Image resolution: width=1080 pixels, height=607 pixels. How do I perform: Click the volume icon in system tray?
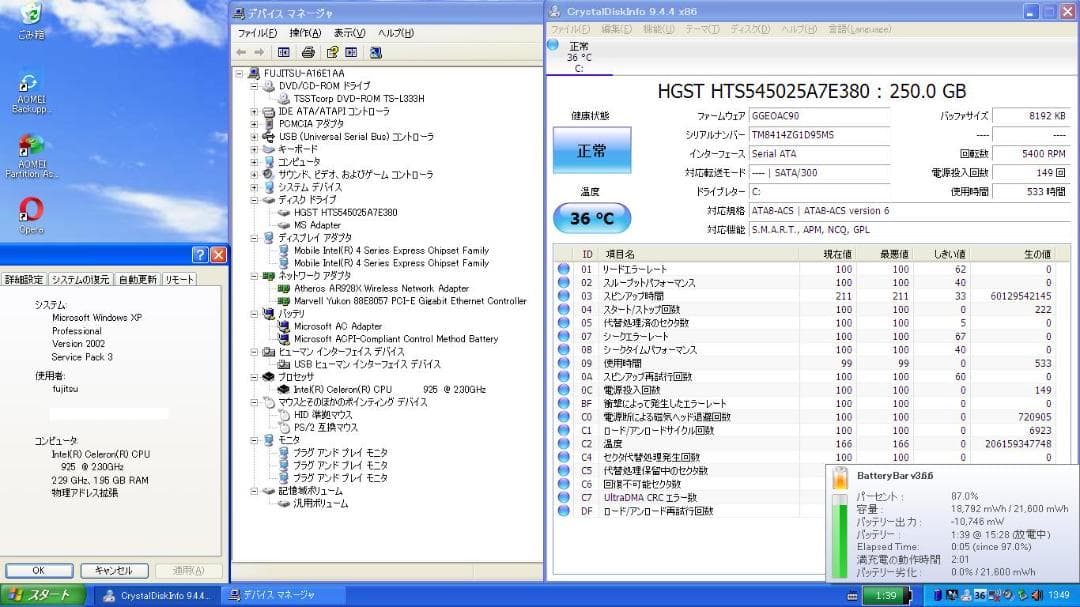tap(1037, 595)
